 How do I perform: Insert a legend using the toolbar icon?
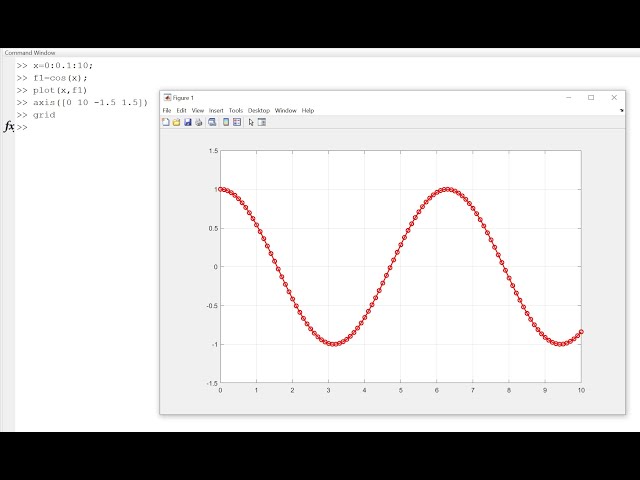[237, 122]
